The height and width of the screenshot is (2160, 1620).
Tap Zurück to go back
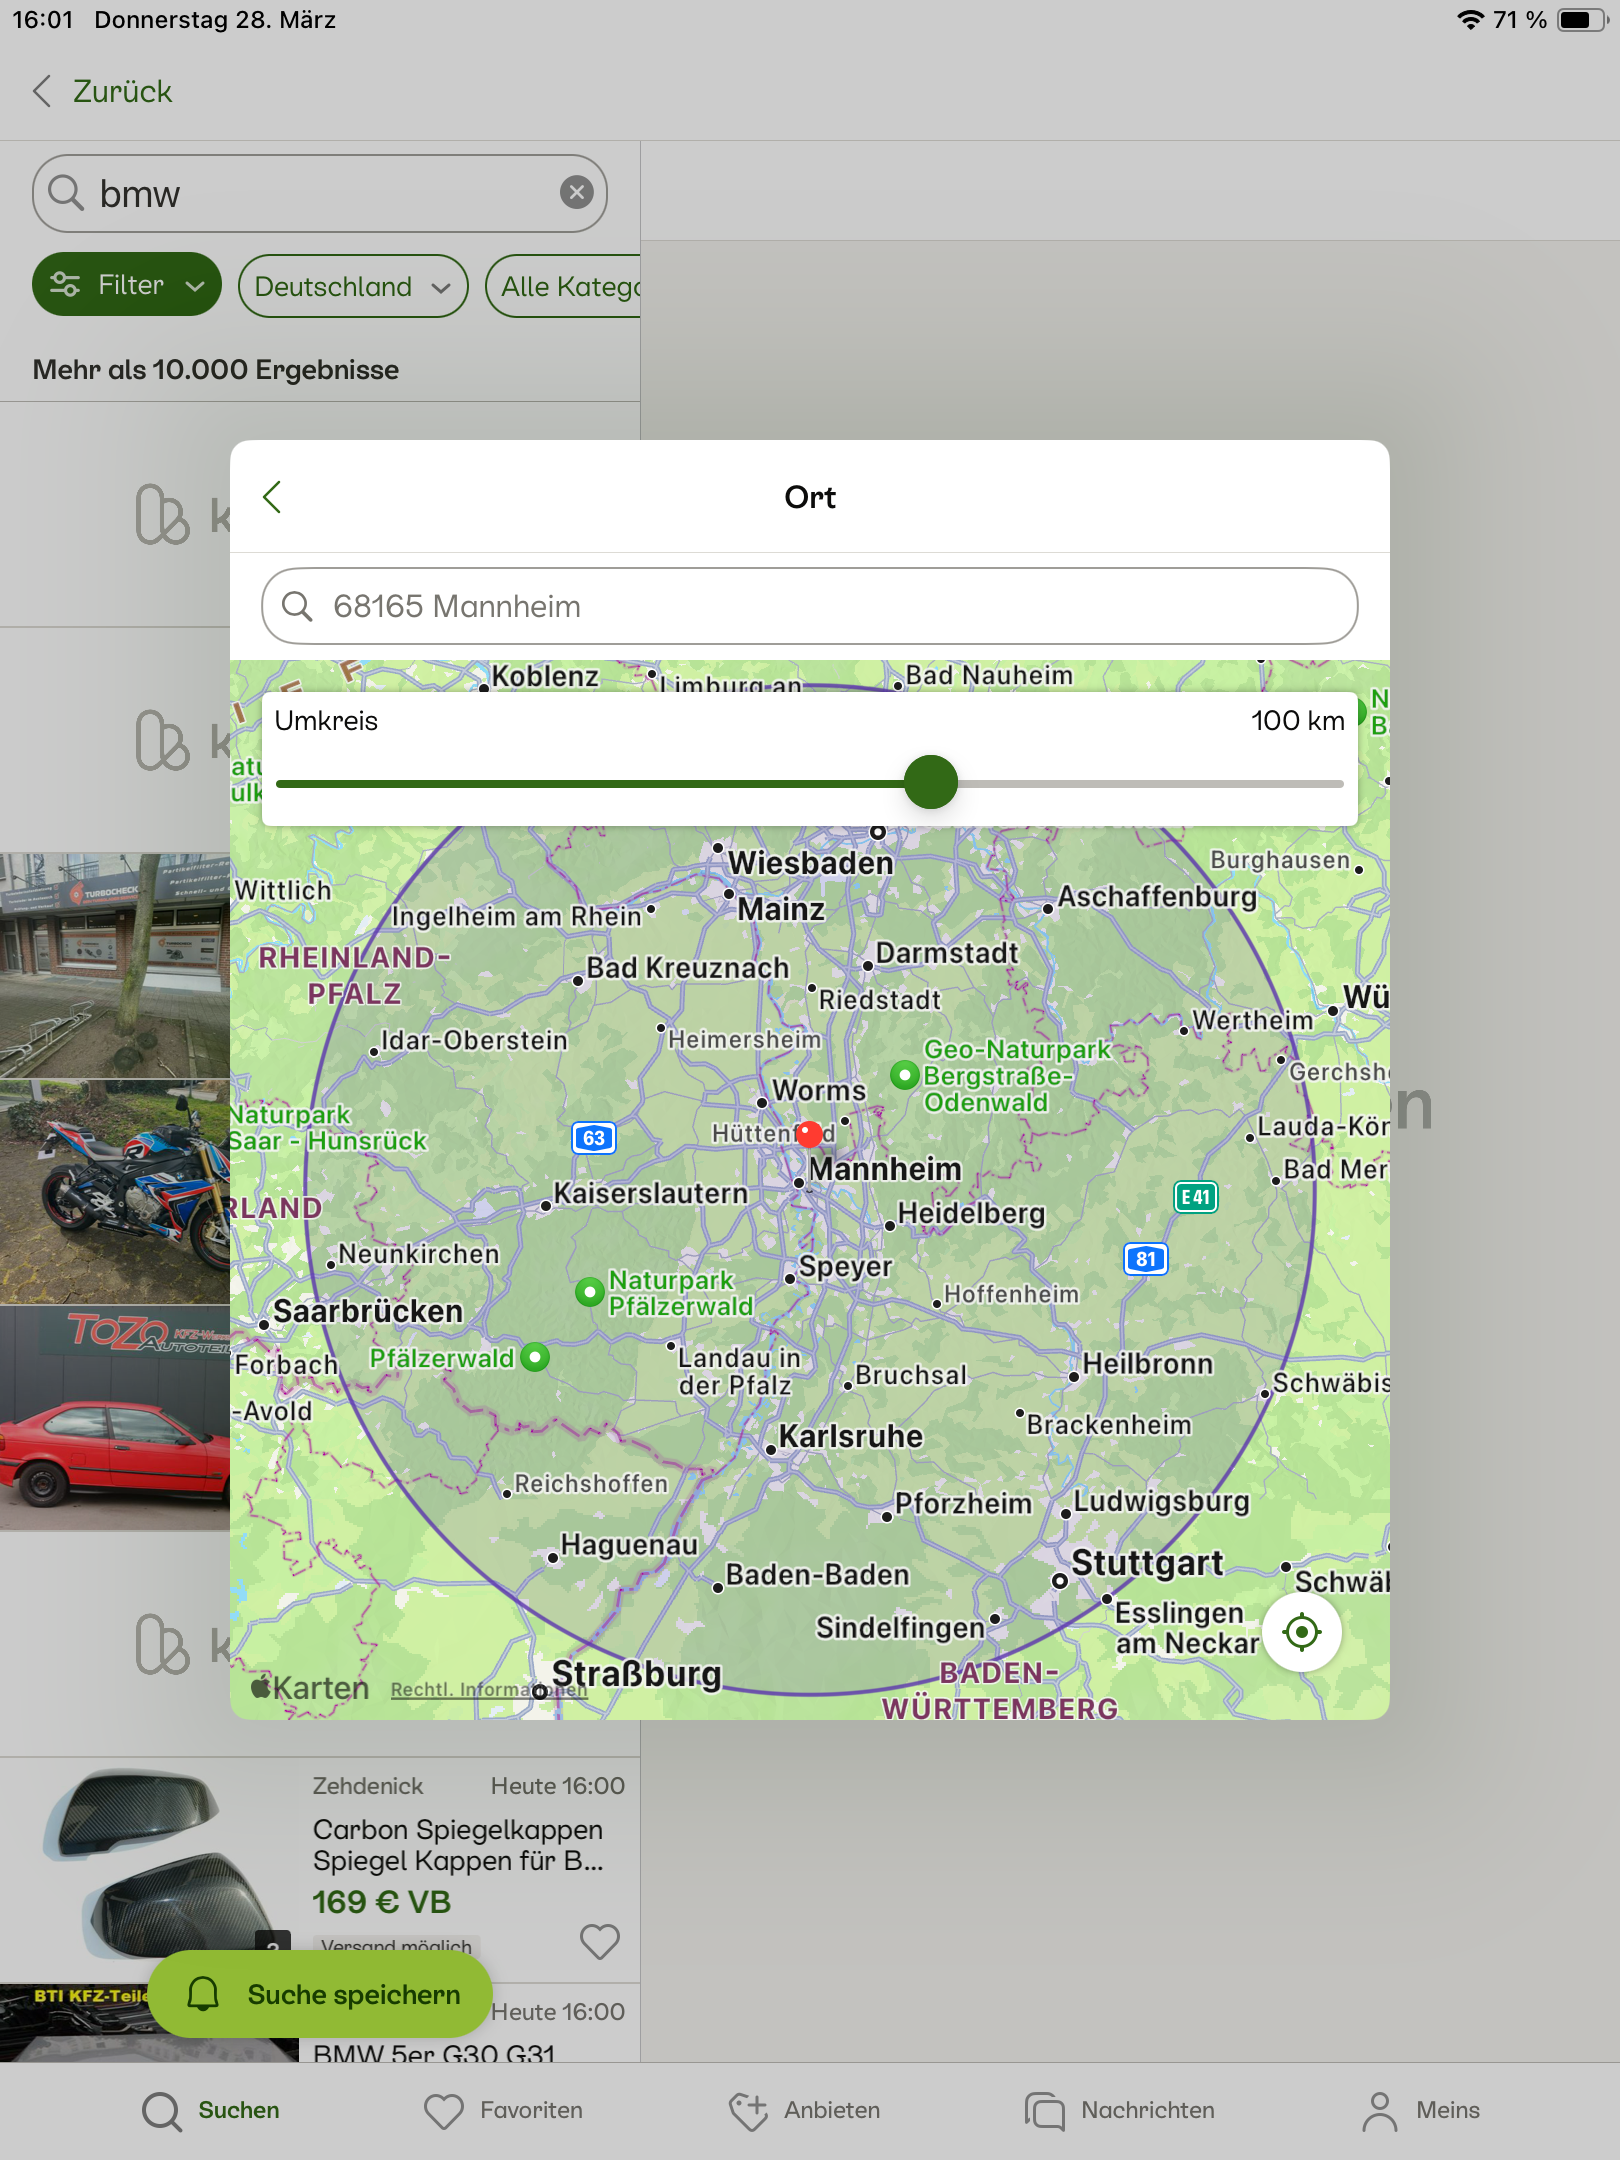coord(103,91)
